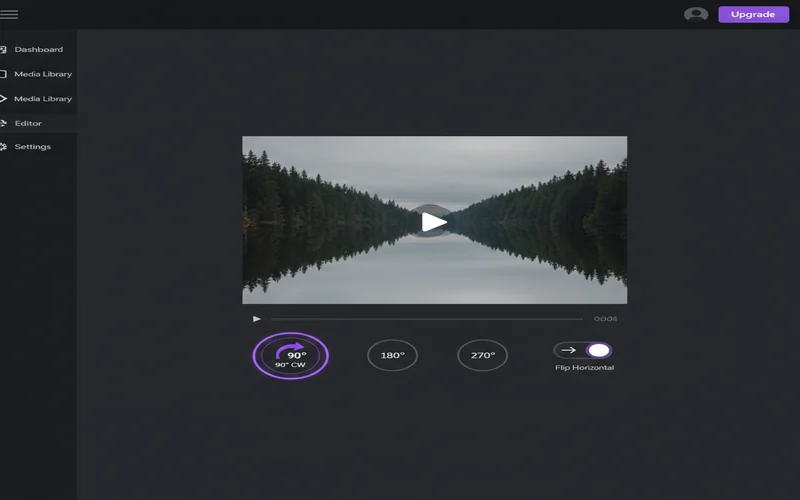800x500 pixels.
Task: Click the Flip Horizontal text label
Action: pyautogui.click(x=584, y=368)
